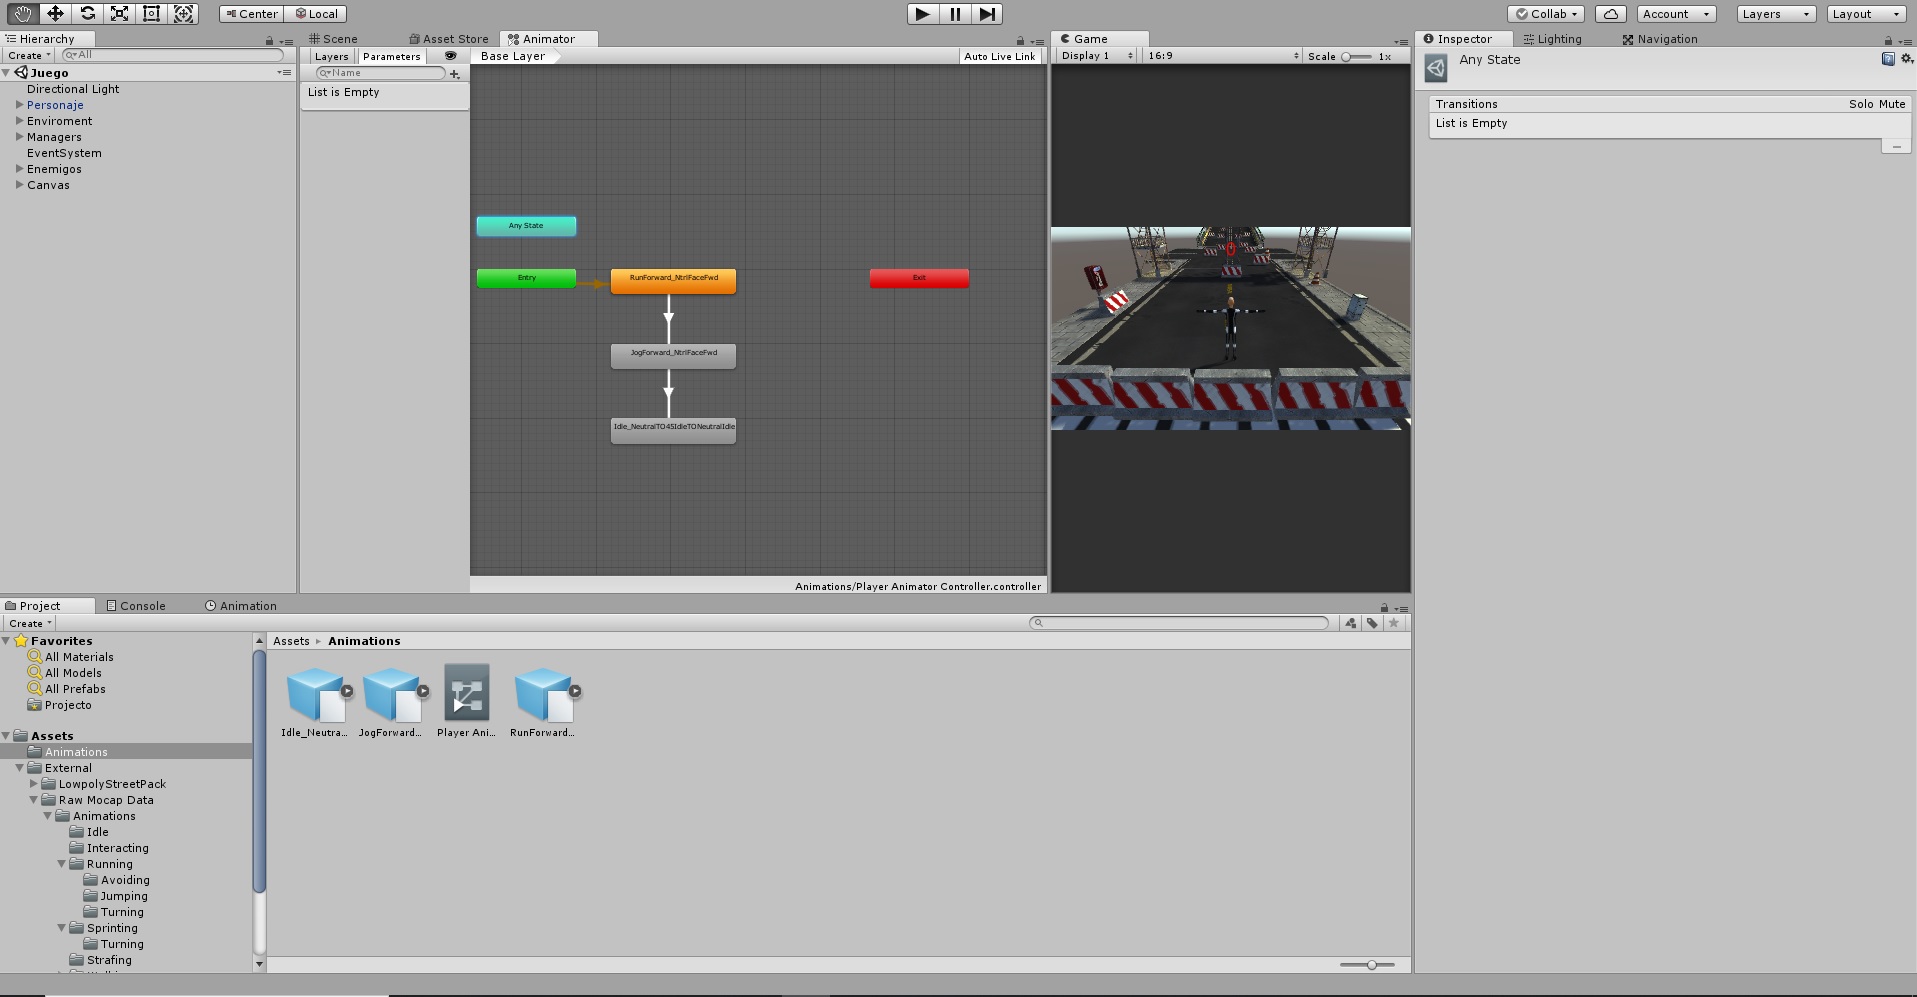Select Directional Light in Hierarchy

tap(73, 89)
